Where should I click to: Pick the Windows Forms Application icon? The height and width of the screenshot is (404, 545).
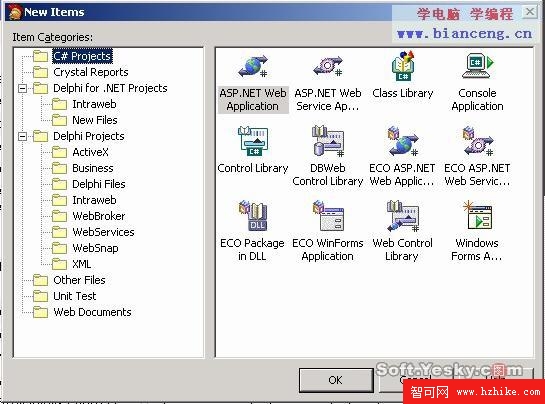coord(478,215)
